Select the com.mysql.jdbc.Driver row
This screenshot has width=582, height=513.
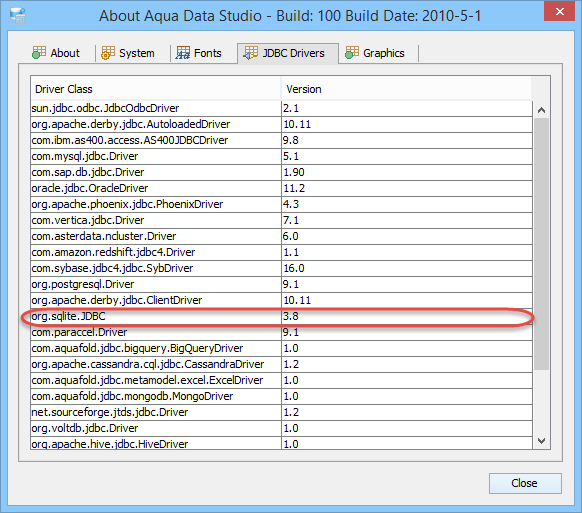281,156
